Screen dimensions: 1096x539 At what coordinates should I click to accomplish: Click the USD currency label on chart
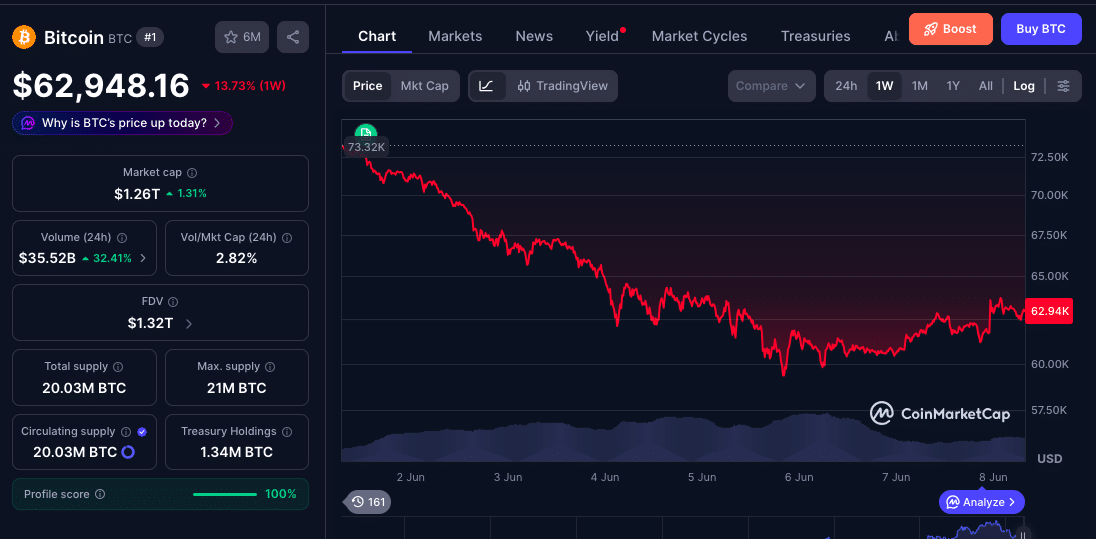click(1049, 459)
